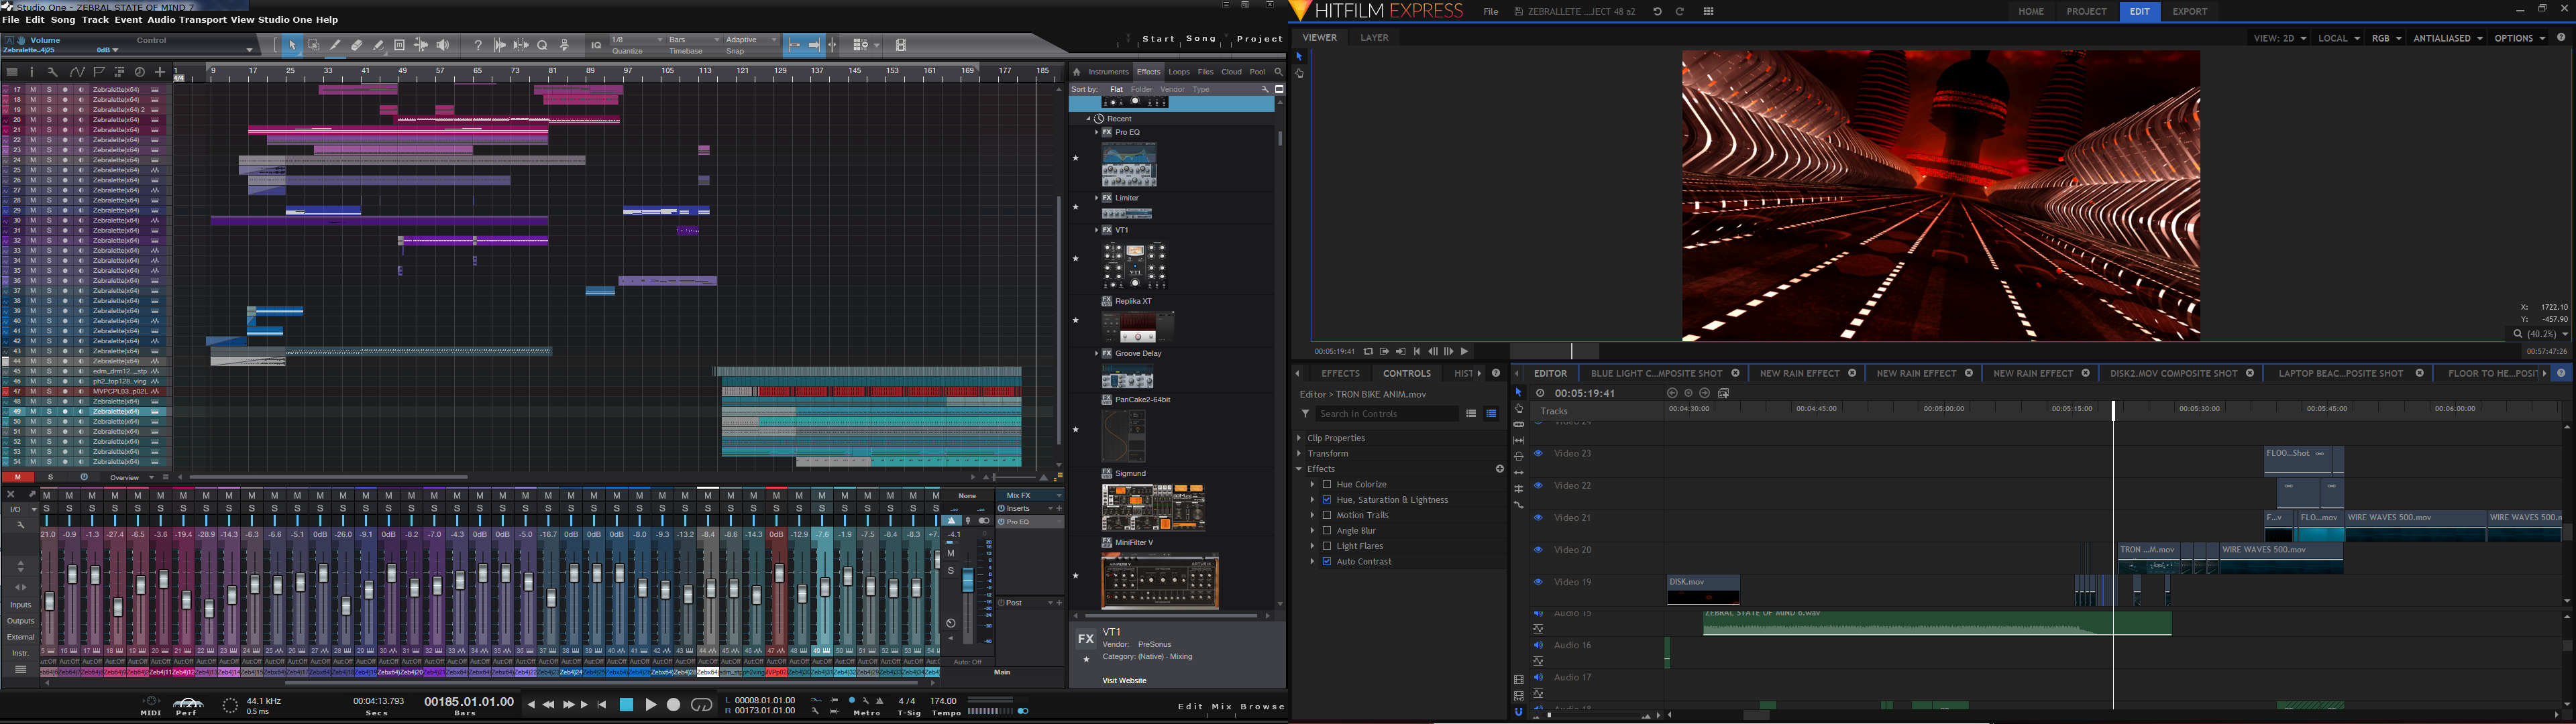
Task: Open the video player filmstrip icon in Studio One
Action: coord(900,45)
